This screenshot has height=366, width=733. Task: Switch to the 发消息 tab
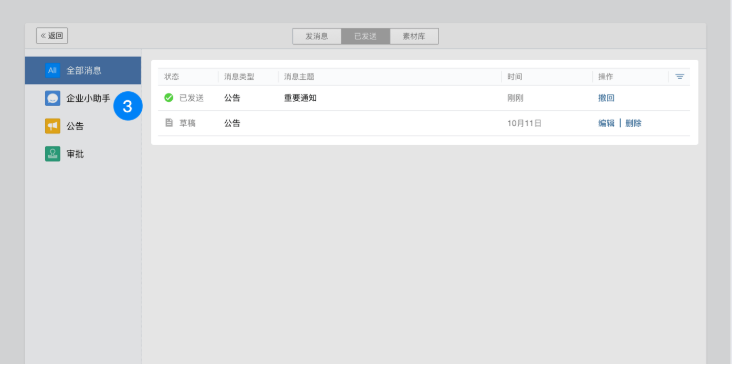coord(317,36)
